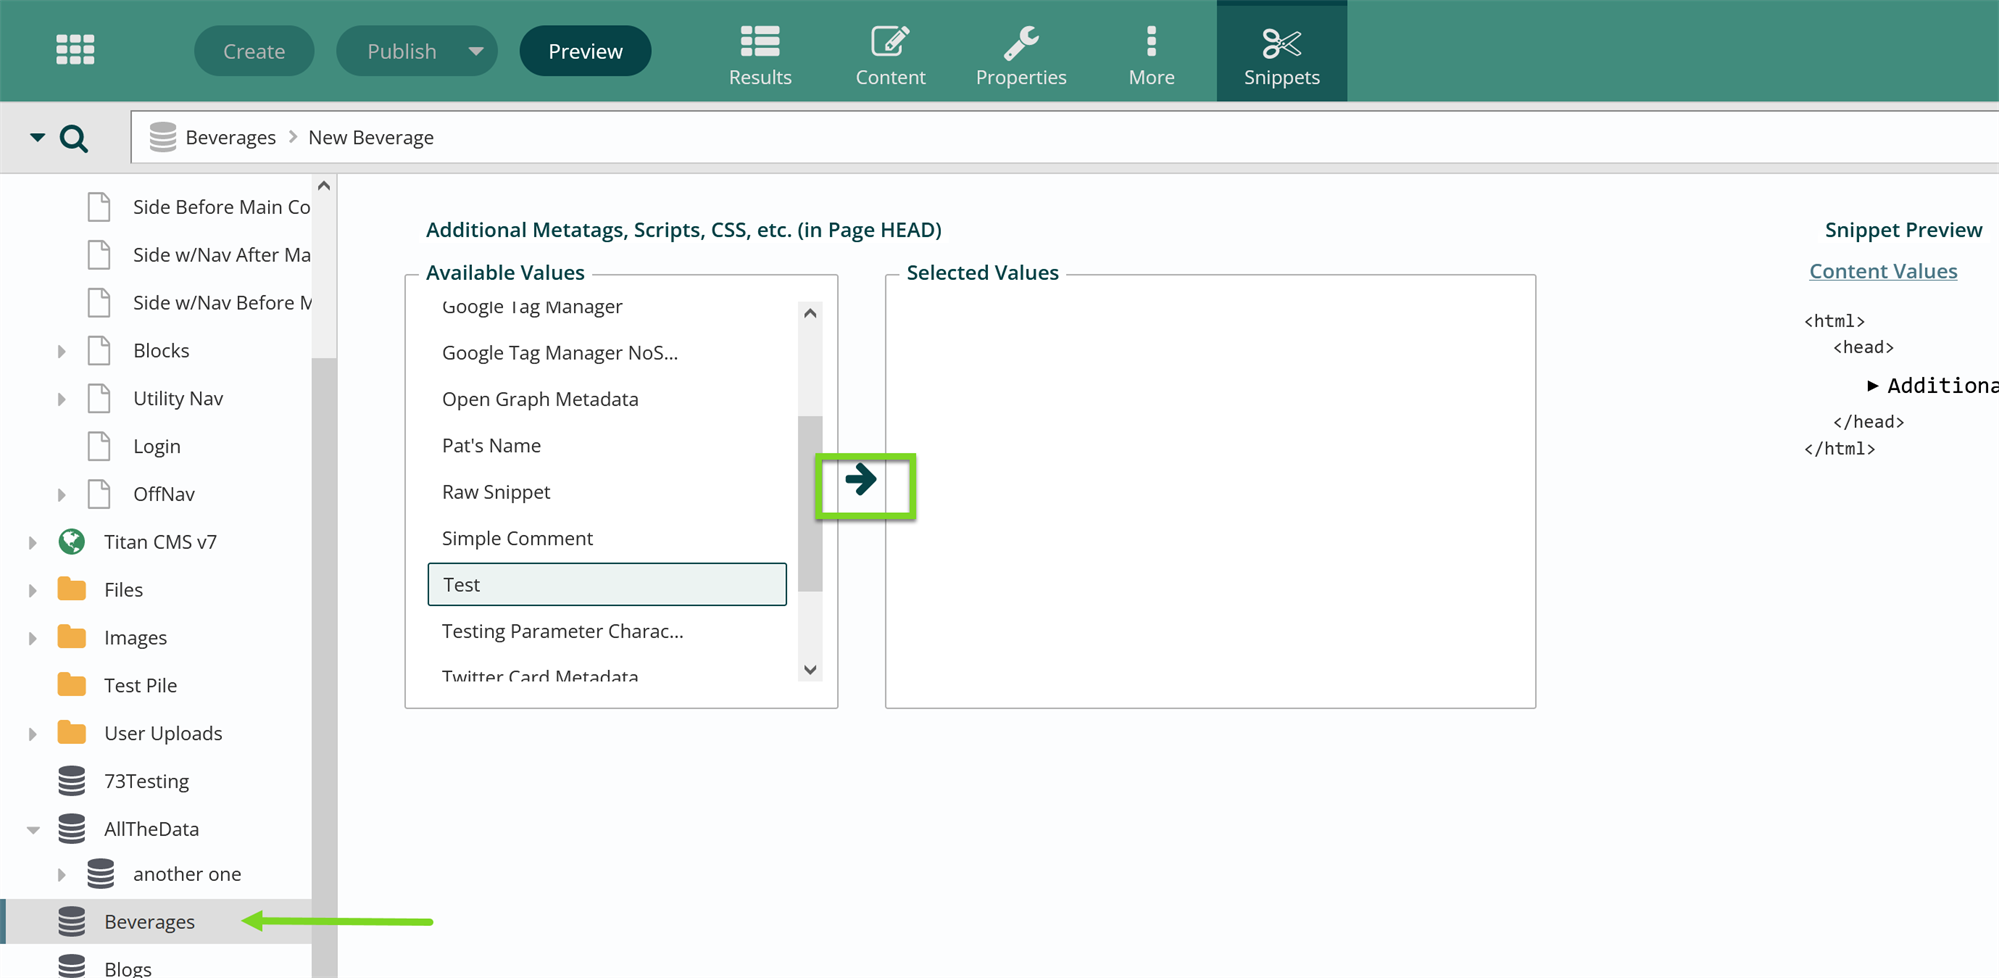Open the Publish dropdown arrow
Viewport: 1999px width, 978px height.
point(476,51)
